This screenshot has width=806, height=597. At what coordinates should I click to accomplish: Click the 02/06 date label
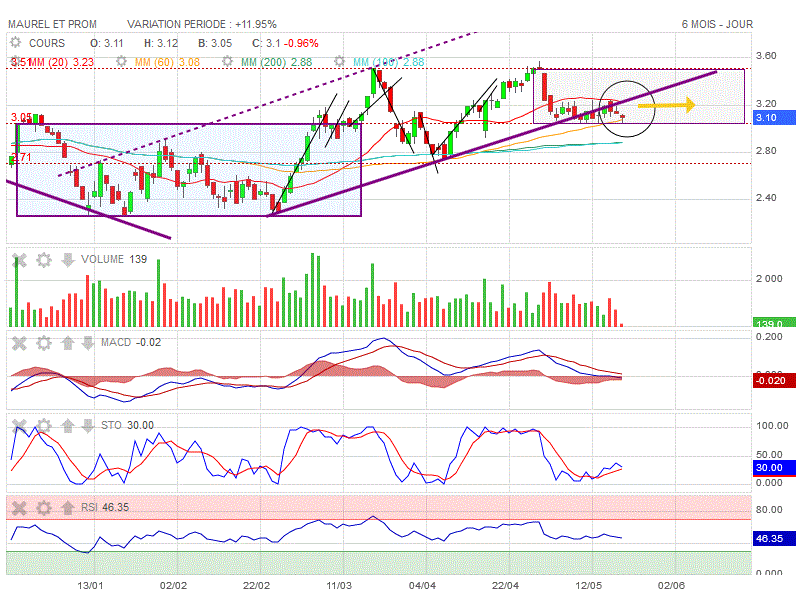click(671, 585)
